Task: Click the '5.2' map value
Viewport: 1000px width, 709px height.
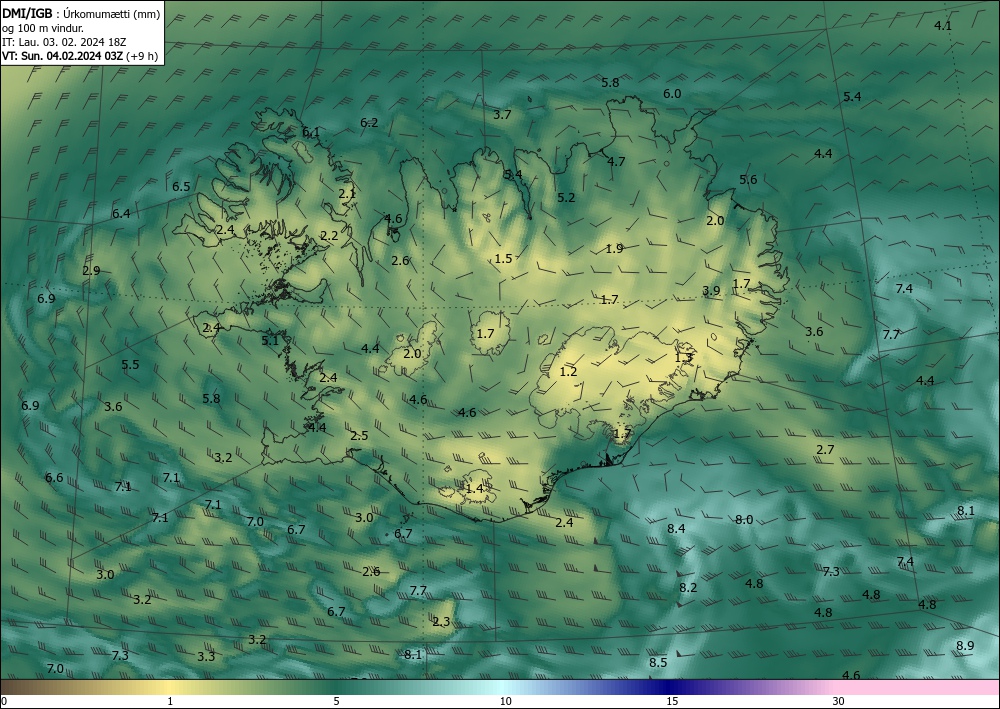Action: [566, 198]
